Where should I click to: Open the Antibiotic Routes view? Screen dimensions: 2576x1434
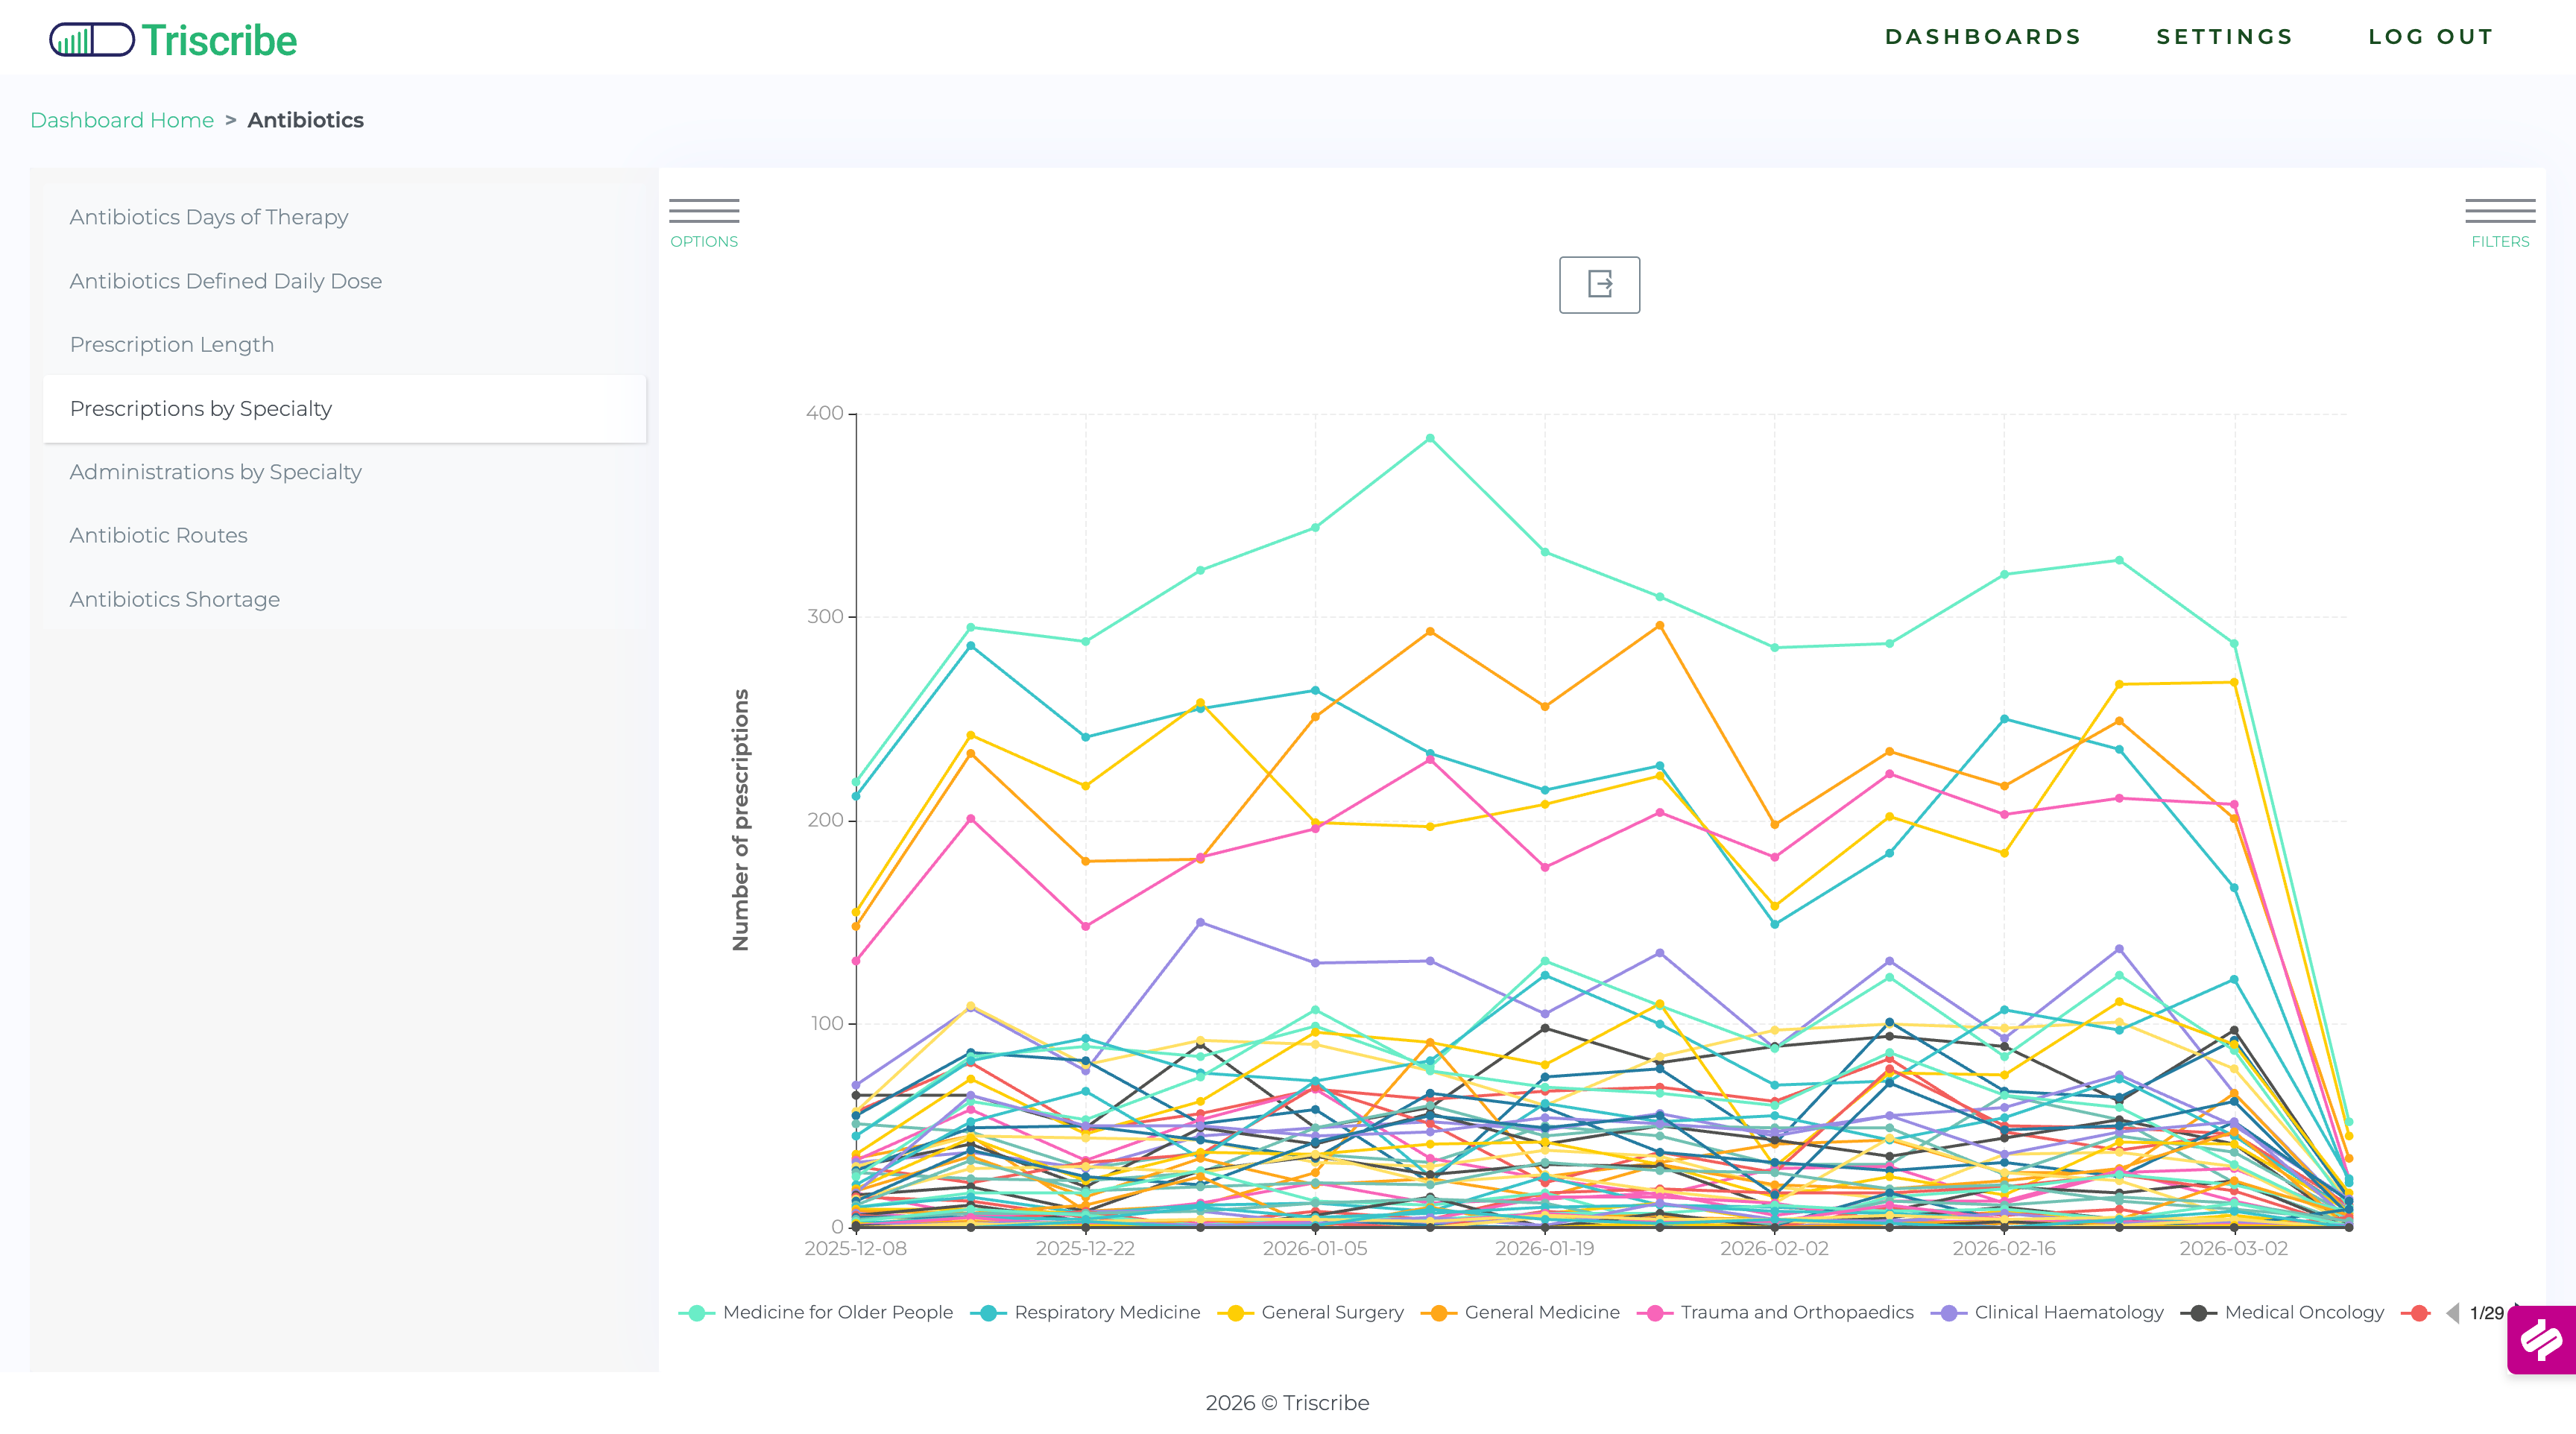coord(158,535)
